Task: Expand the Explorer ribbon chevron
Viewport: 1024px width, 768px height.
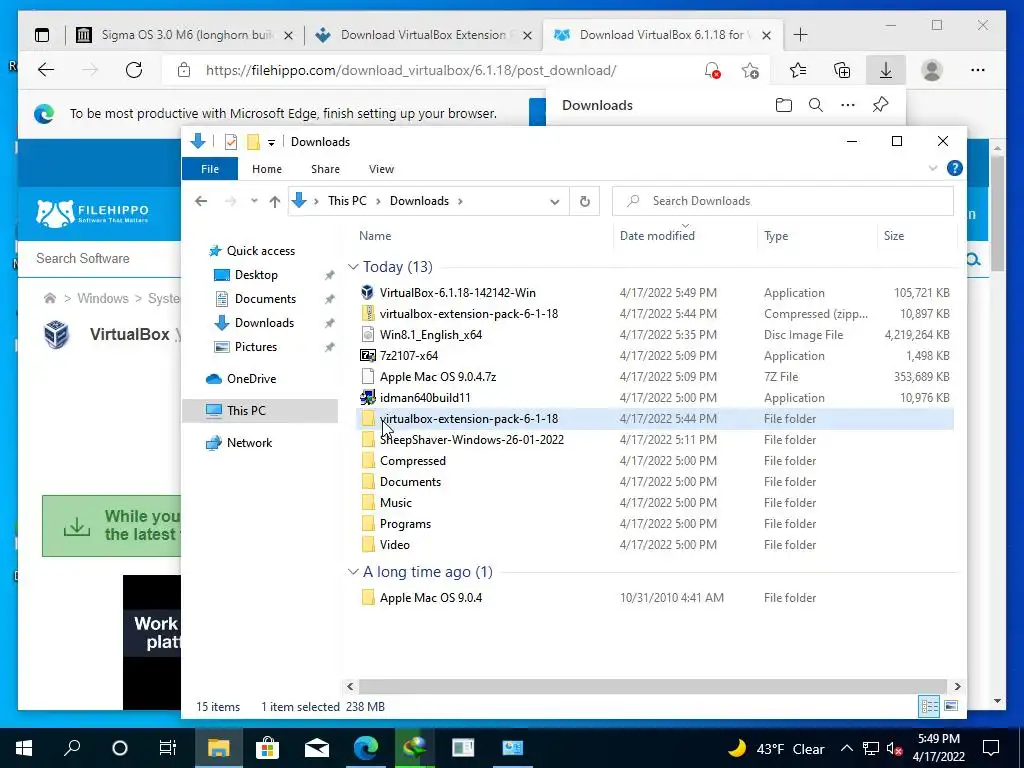Action: coord(933,168)
